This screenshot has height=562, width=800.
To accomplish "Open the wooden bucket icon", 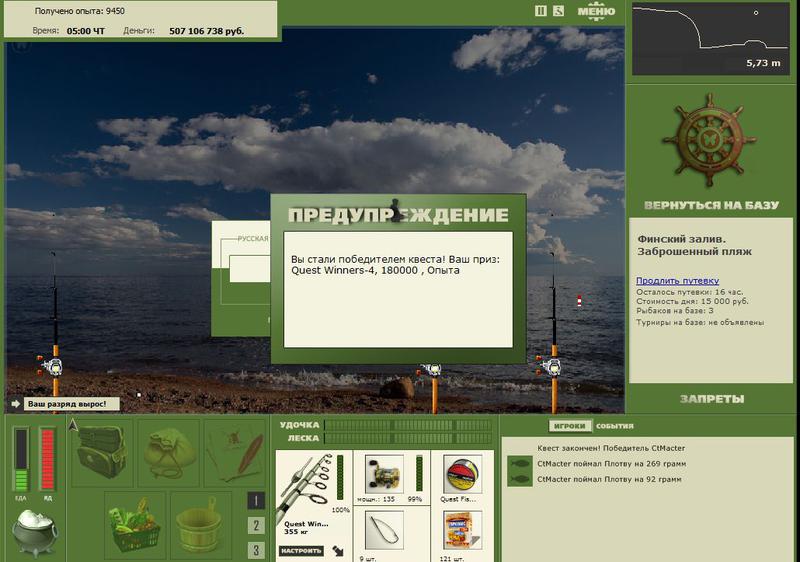I will point(200,525).
